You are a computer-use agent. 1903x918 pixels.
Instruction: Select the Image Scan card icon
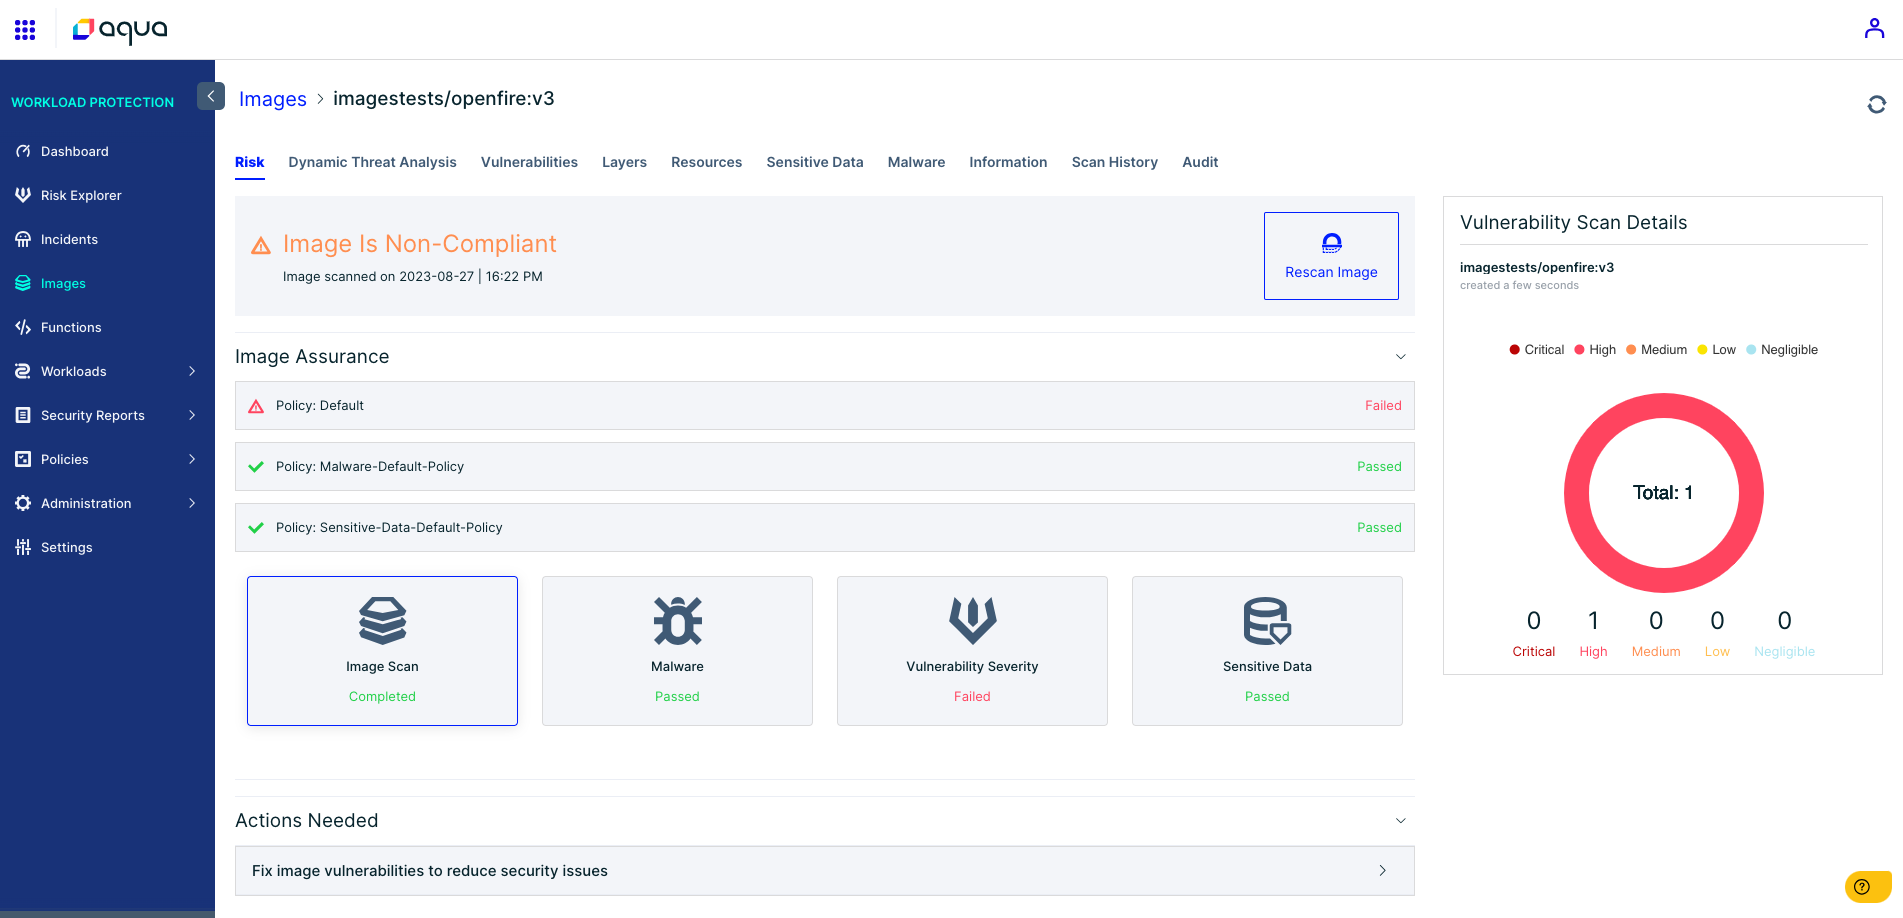pos(382,620)
